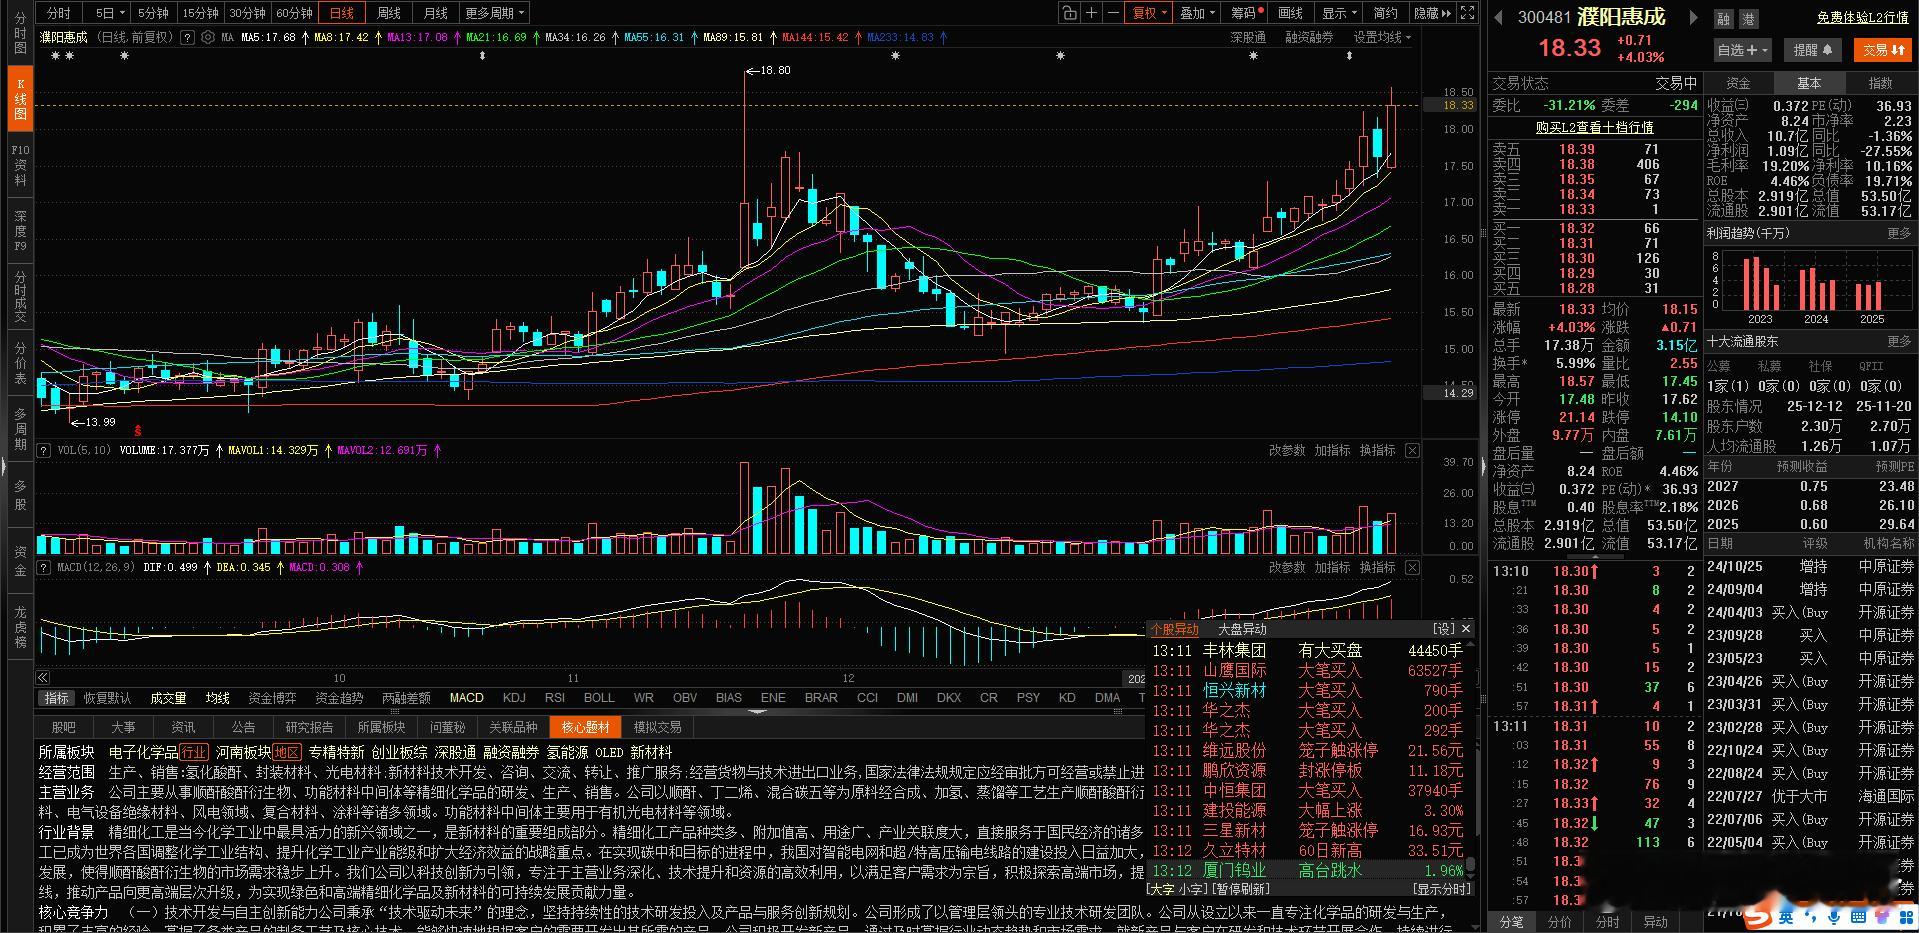1919x933 pixels.
Task: Switch to 大盘异动 tab
Action: point(1242,629)
